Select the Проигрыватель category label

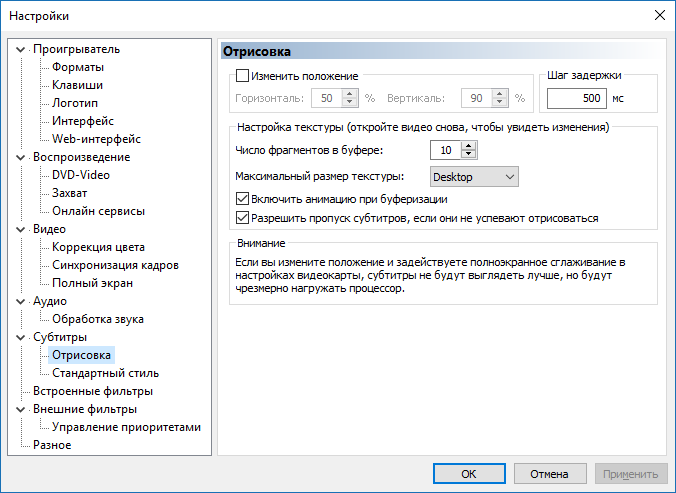point(77,50)
